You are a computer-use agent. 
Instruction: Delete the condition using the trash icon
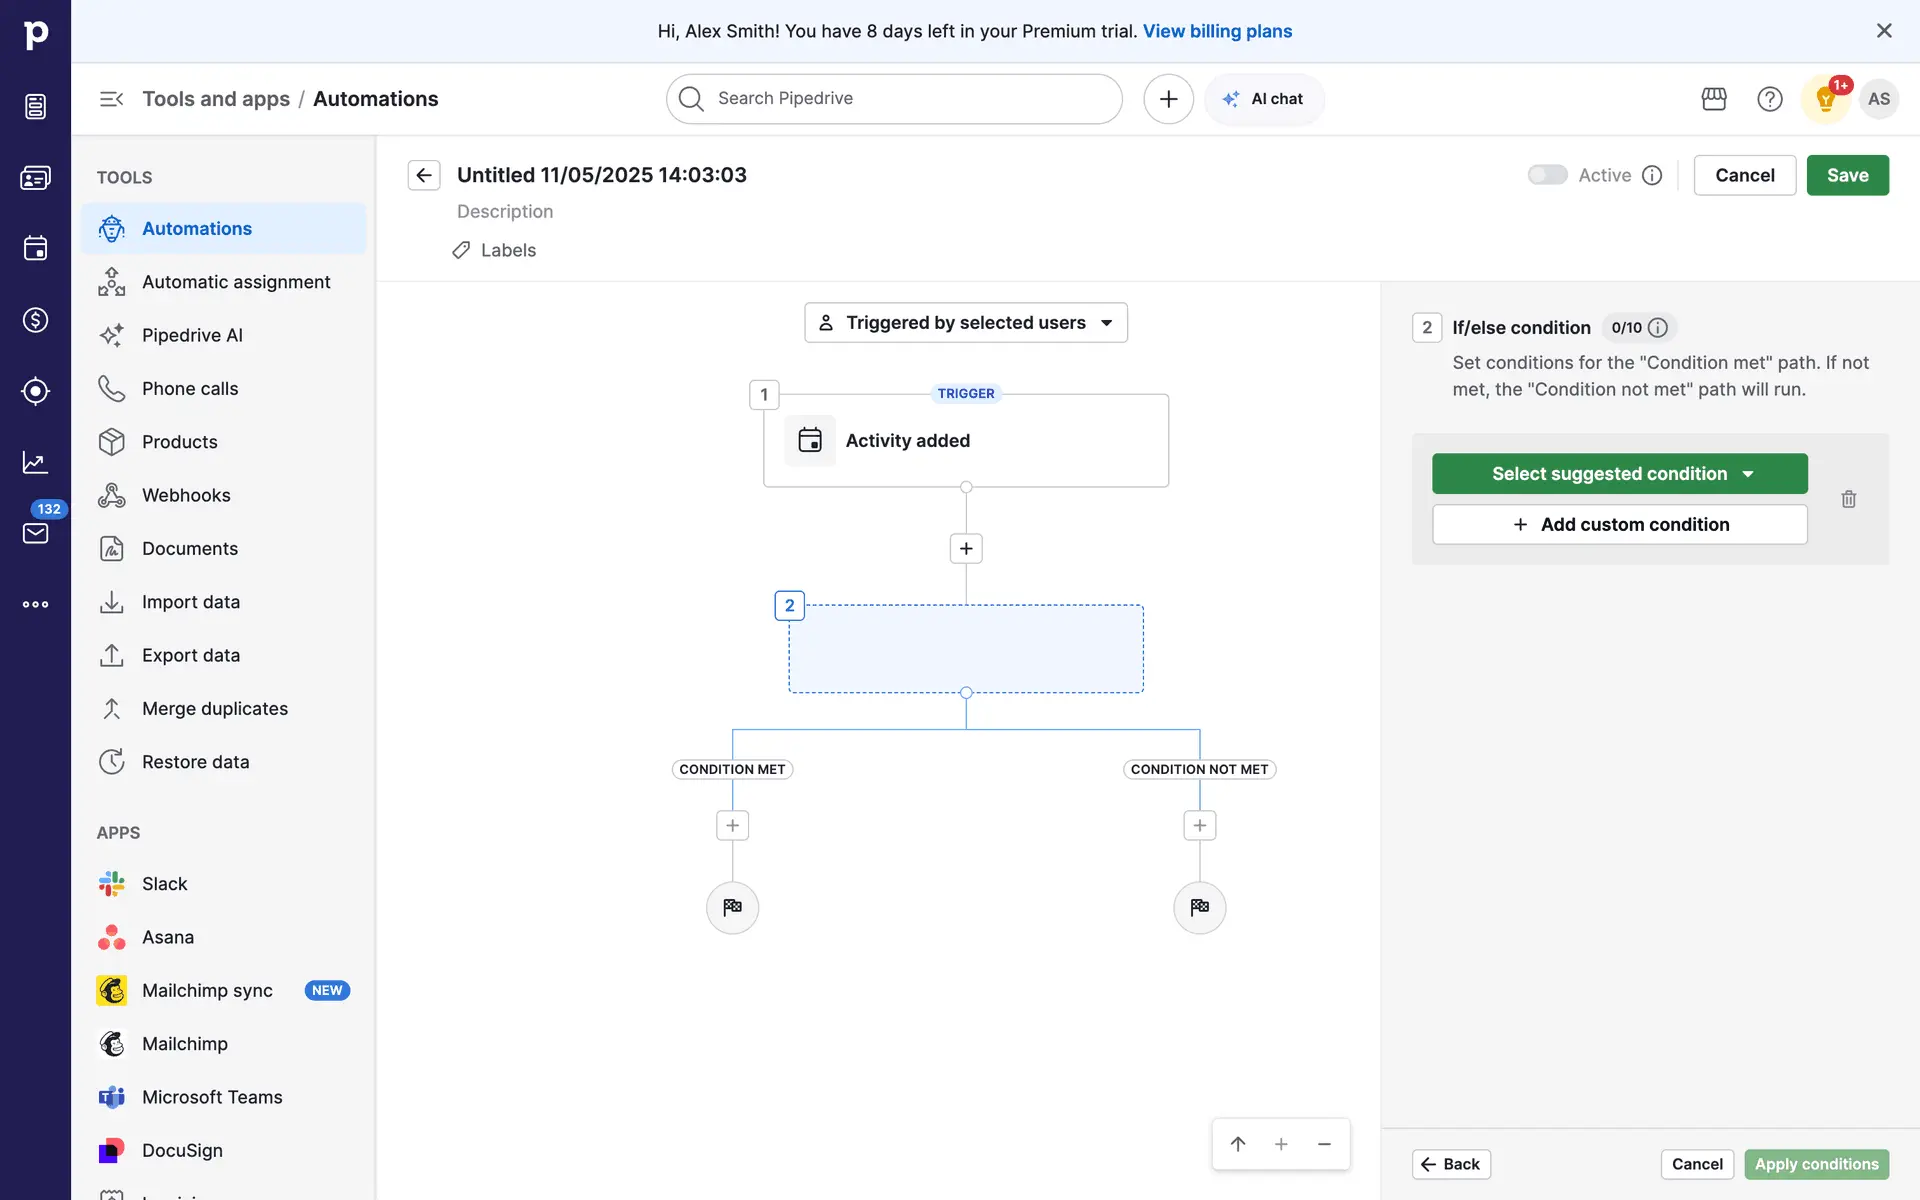click(x=1848, y=499)
